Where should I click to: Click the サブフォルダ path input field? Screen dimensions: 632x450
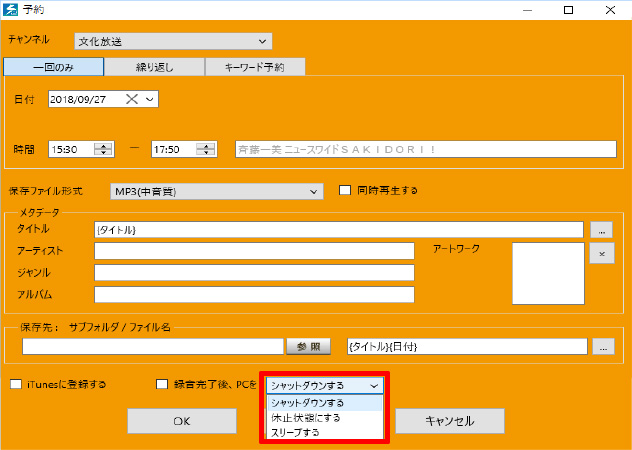153,346
